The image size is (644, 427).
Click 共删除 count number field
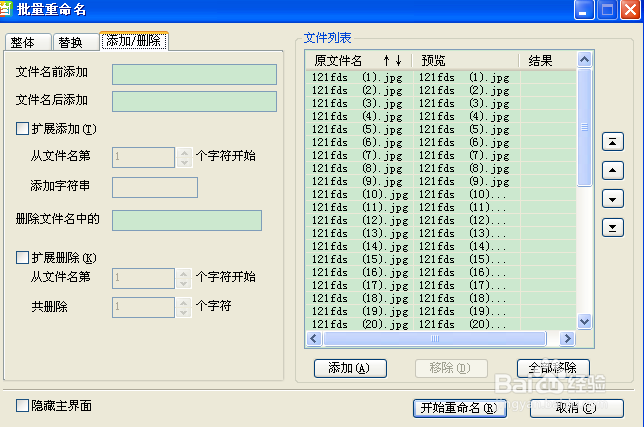click(x=143, y=308)
